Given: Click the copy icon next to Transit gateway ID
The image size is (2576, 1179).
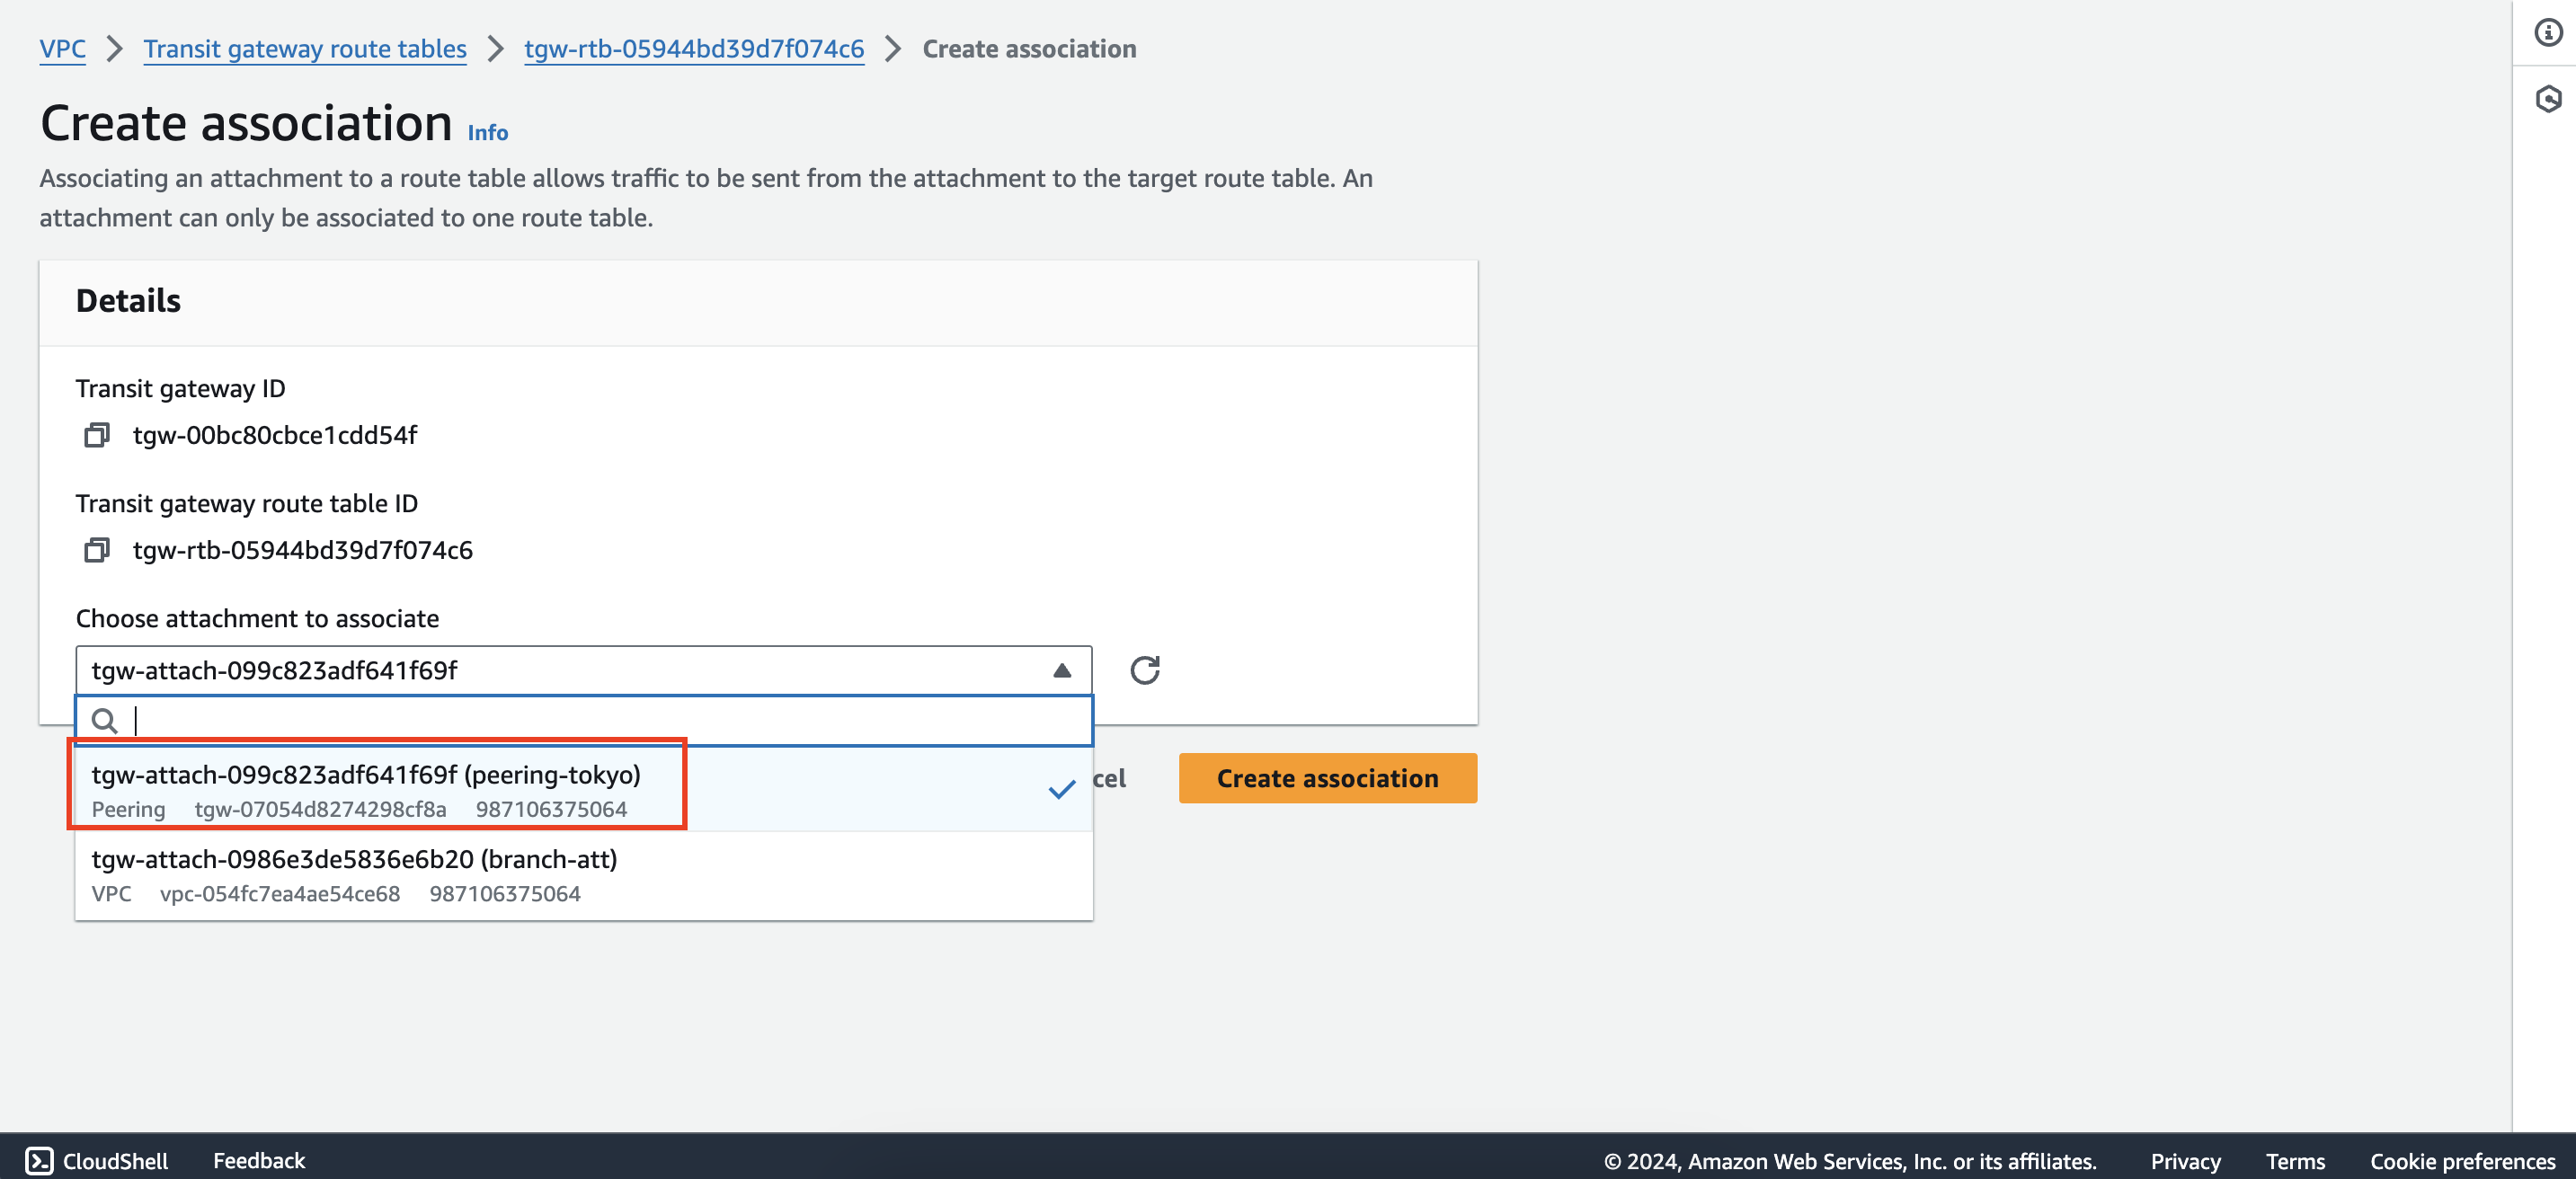Looking at the screenshot, I should [95, 433].
